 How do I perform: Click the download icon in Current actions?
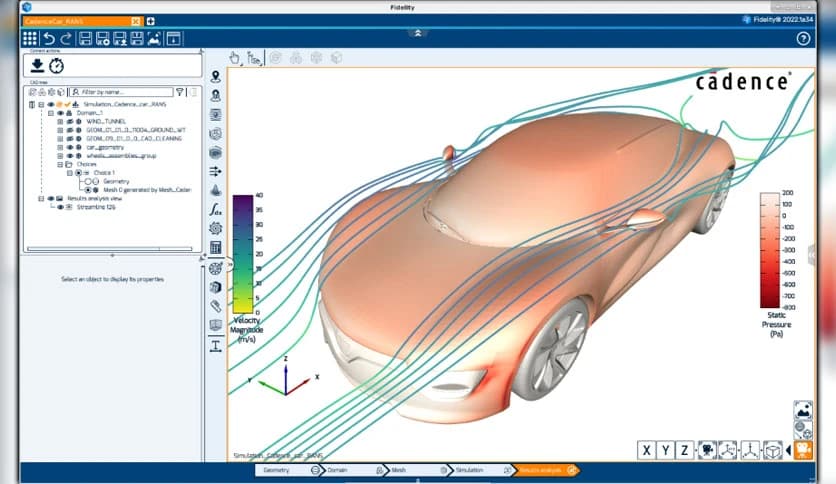click(x=37, y=66)
